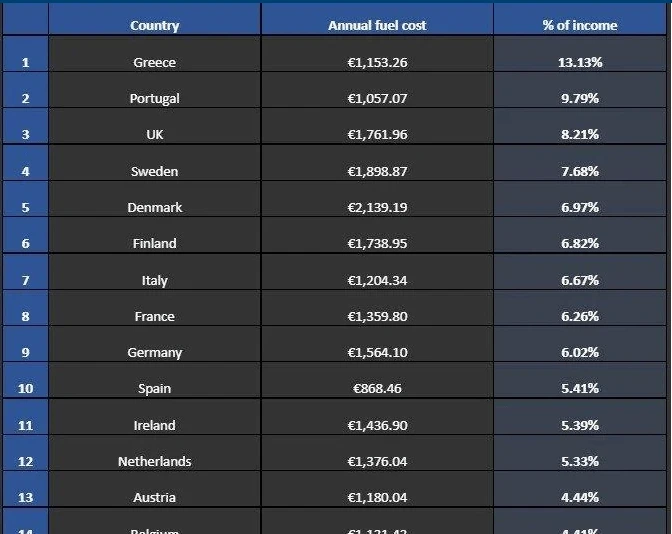The width and height of the screenshot is (672, 534).
Task: Select Greece's 13.13% income cell
Action: 580,62
